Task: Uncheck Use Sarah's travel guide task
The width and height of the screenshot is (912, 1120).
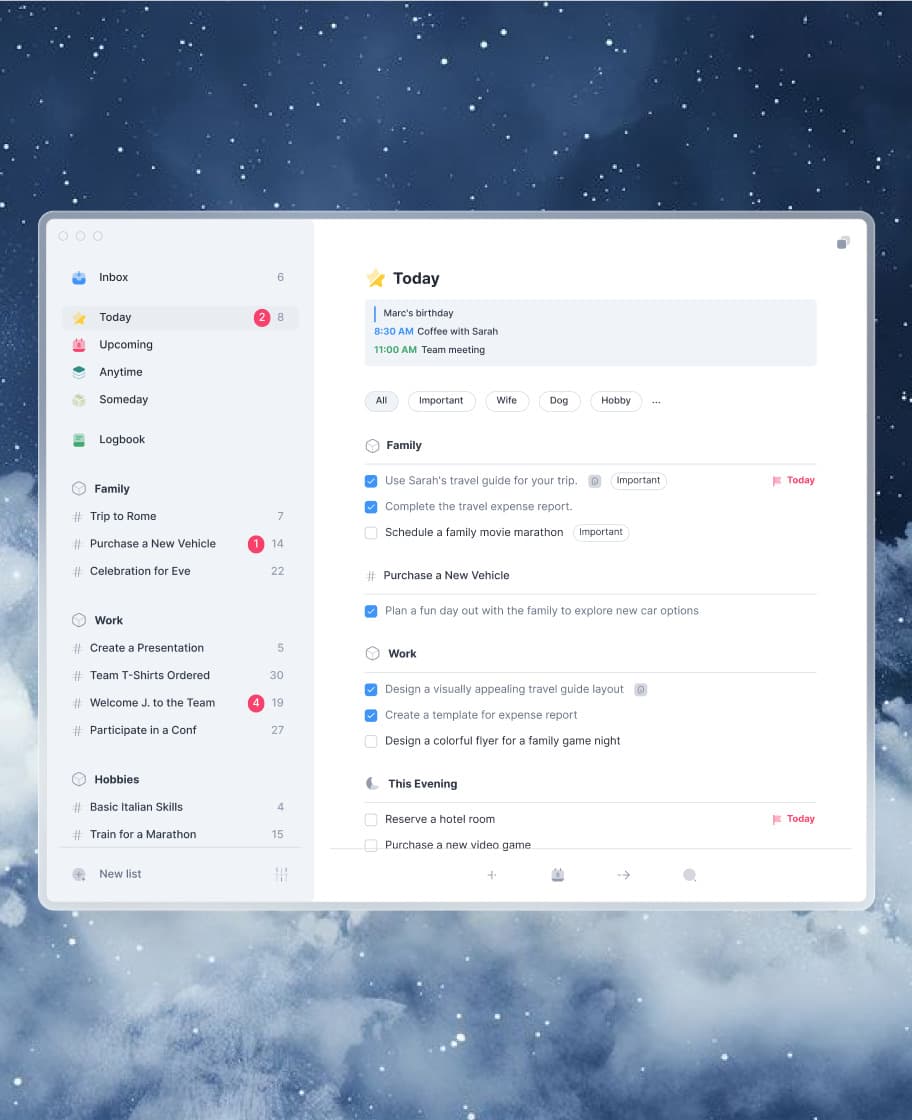Action: pyautogui.click(x=371, y=481)
